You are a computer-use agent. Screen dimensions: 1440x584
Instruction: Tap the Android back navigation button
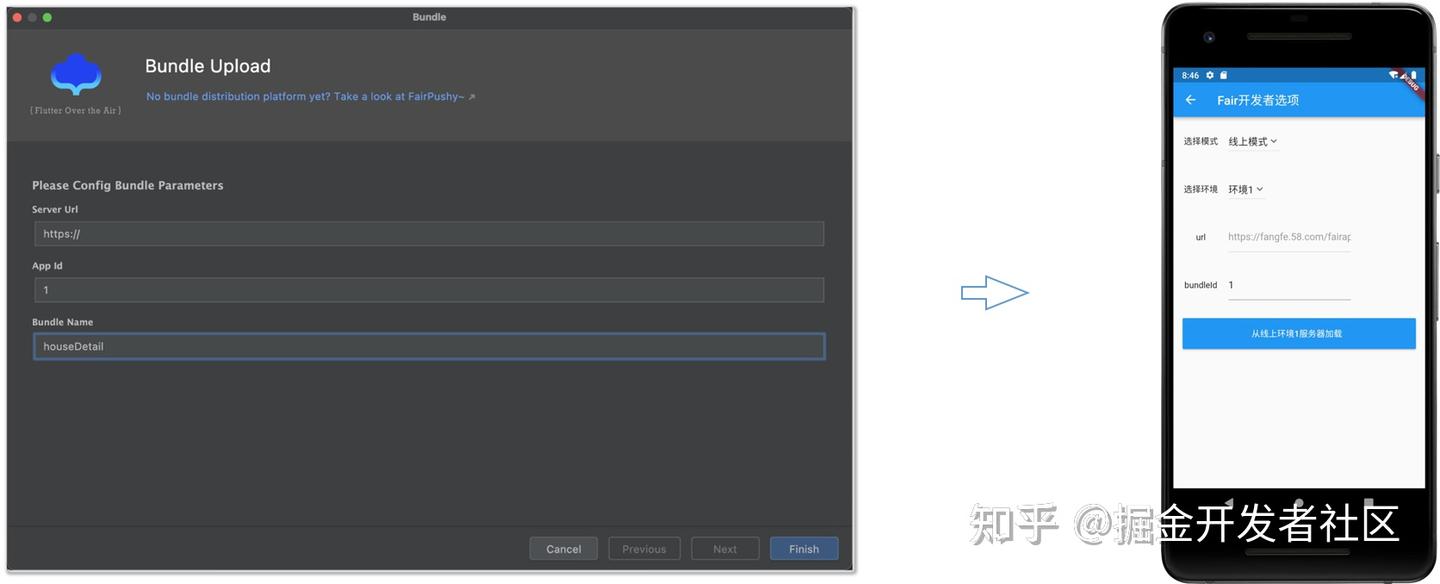1229,502
